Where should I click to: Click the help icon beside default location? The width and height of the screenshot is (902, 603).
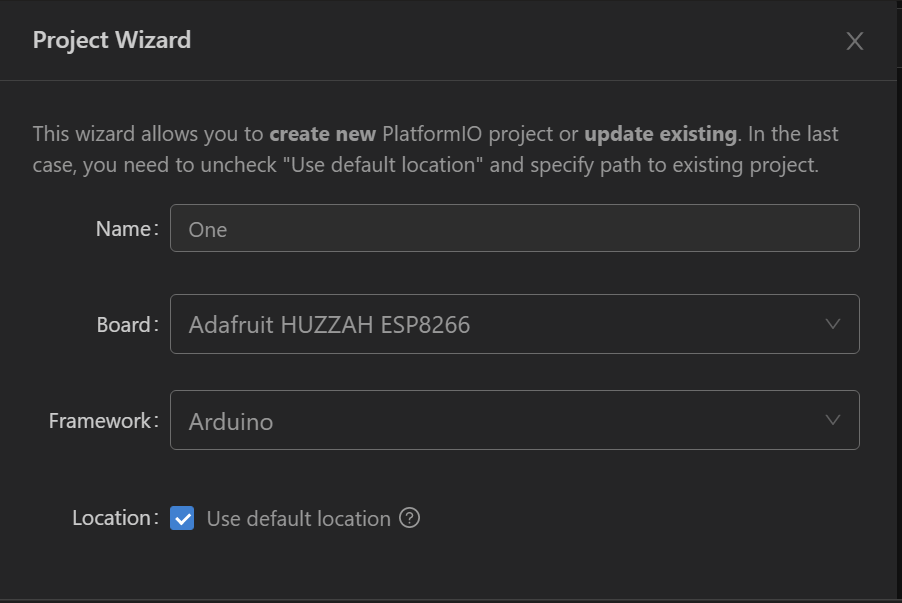click(409, 518)
